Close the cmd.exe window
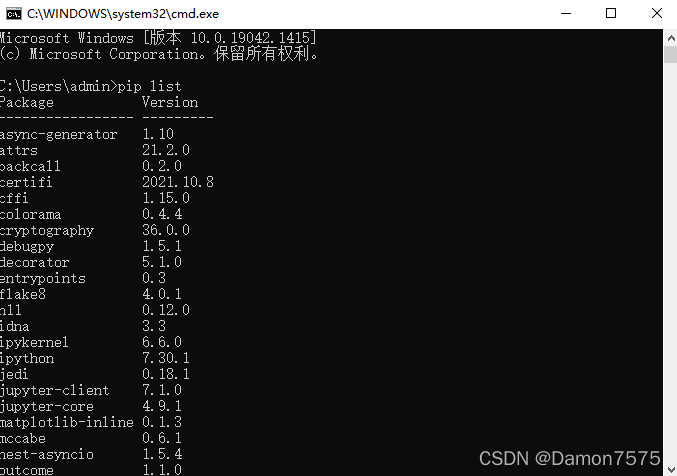 (x=657, y=13)
